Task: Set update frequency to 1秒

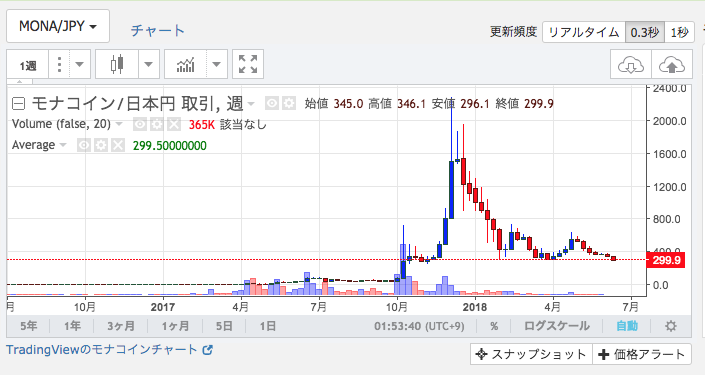Action: click(679, 32)
